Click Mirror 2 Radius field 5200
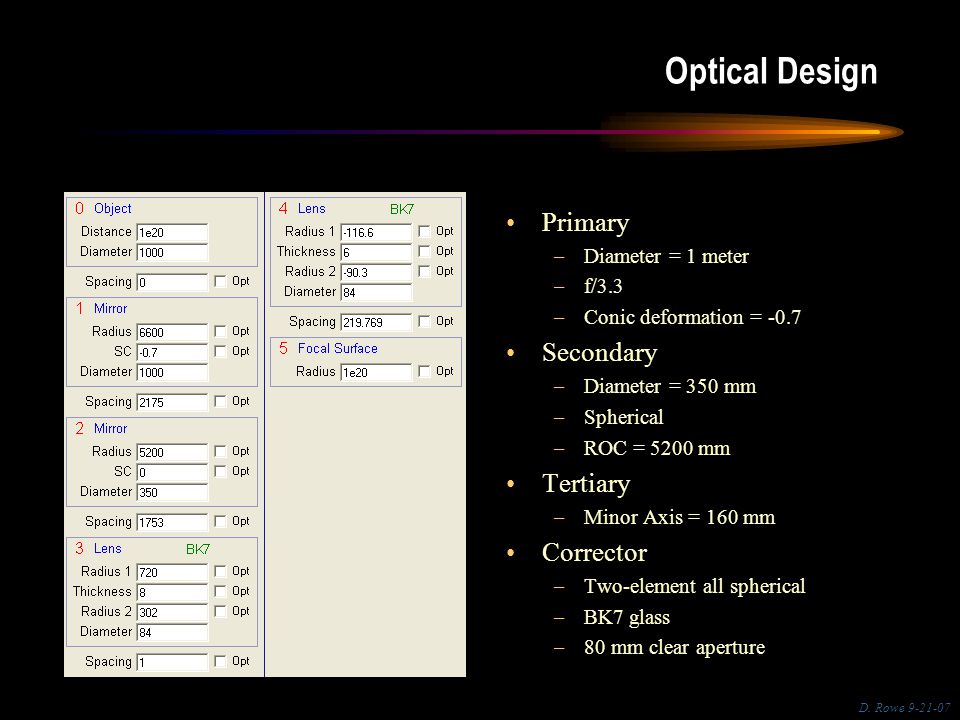This screenshot has height=720, width=960. tap(172, 452)
